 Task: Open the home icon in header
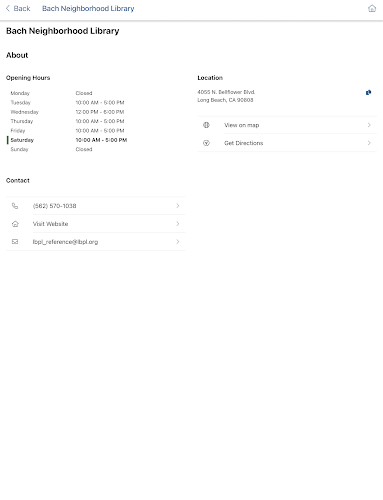pyautogui.click(x=372, y=8)
